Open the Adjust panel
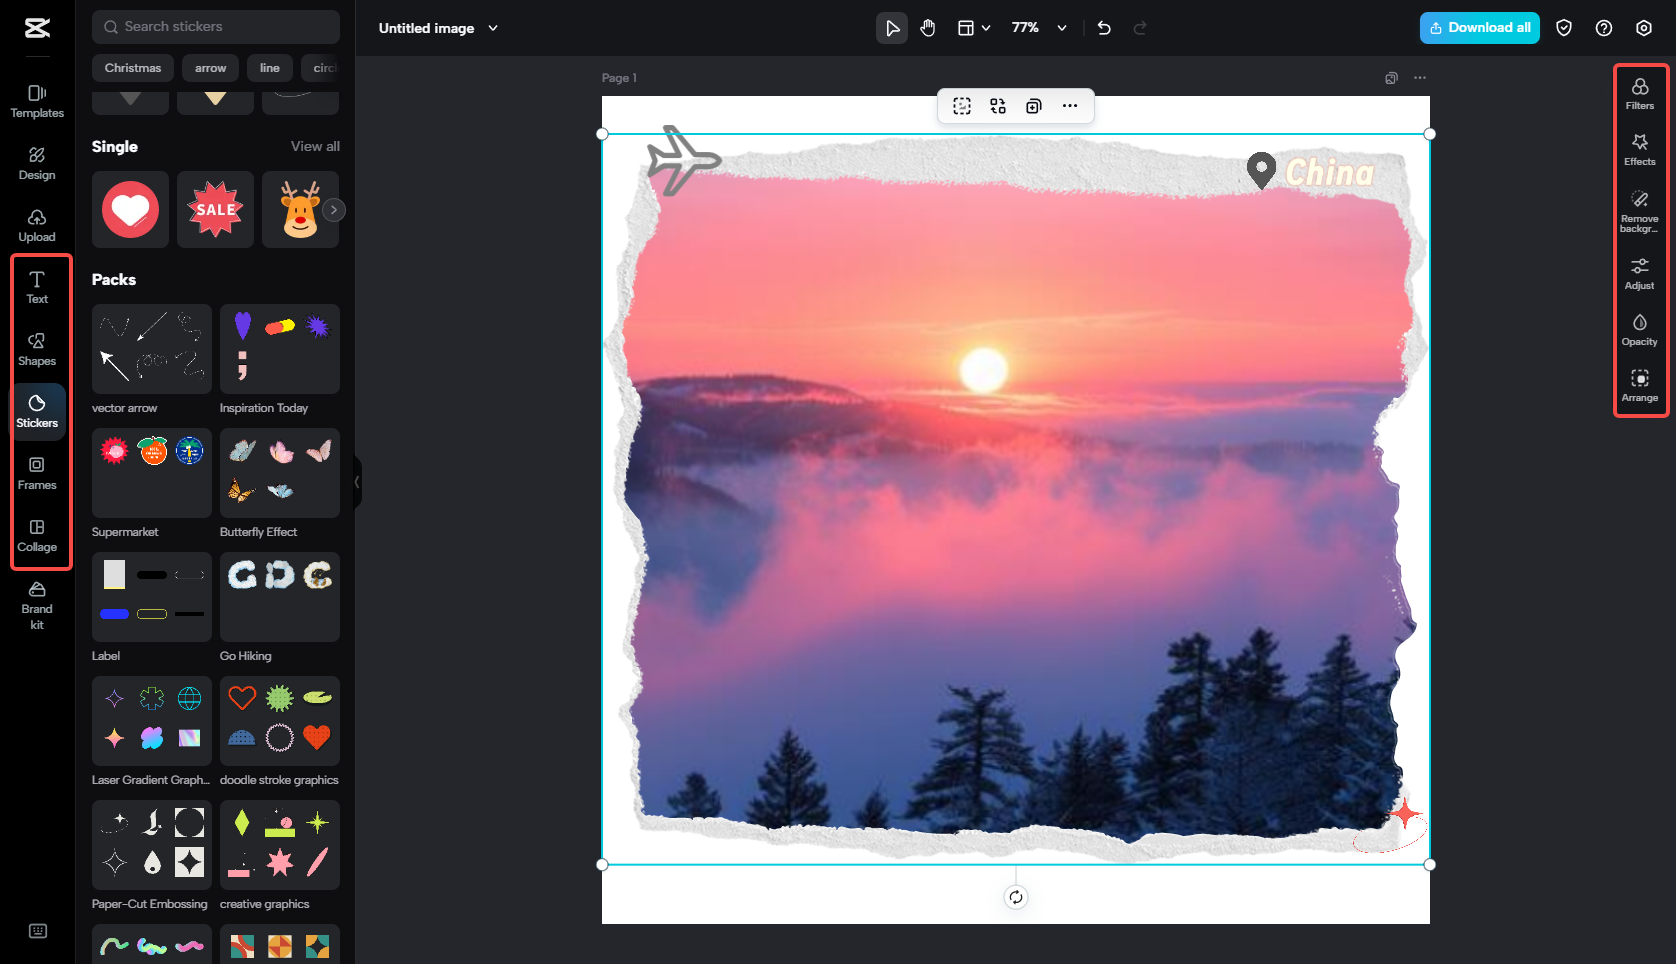Viewport: 1676px width, 964px height. 1640,272
